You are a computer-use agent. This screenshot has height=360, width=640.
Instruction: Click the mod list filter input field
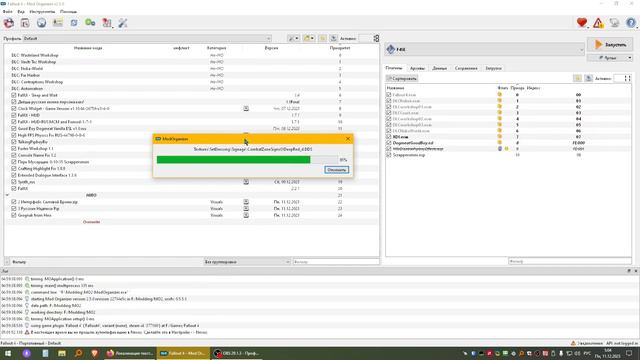336,262
